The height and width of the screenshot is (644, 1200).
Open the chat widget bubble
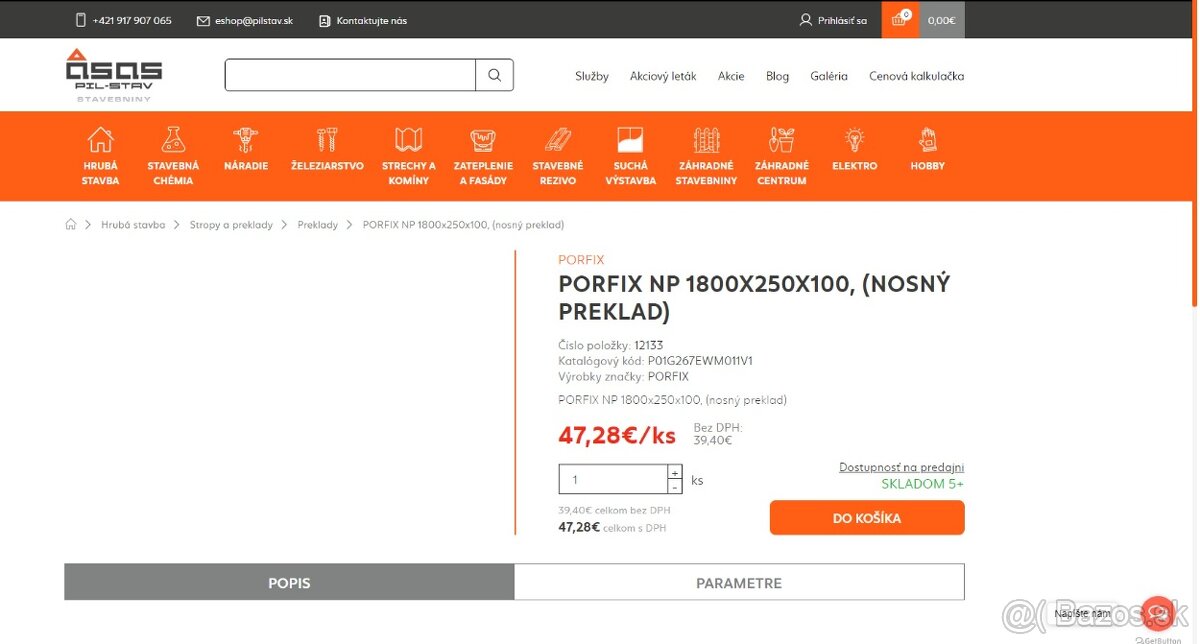1157,612
